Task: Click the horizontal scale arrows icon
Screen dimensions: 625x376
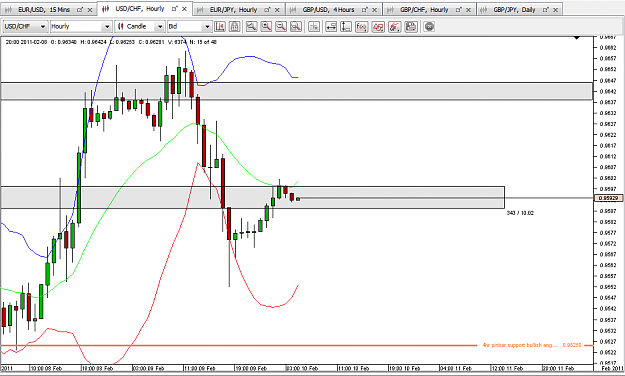Action: [x=331, y=27]
